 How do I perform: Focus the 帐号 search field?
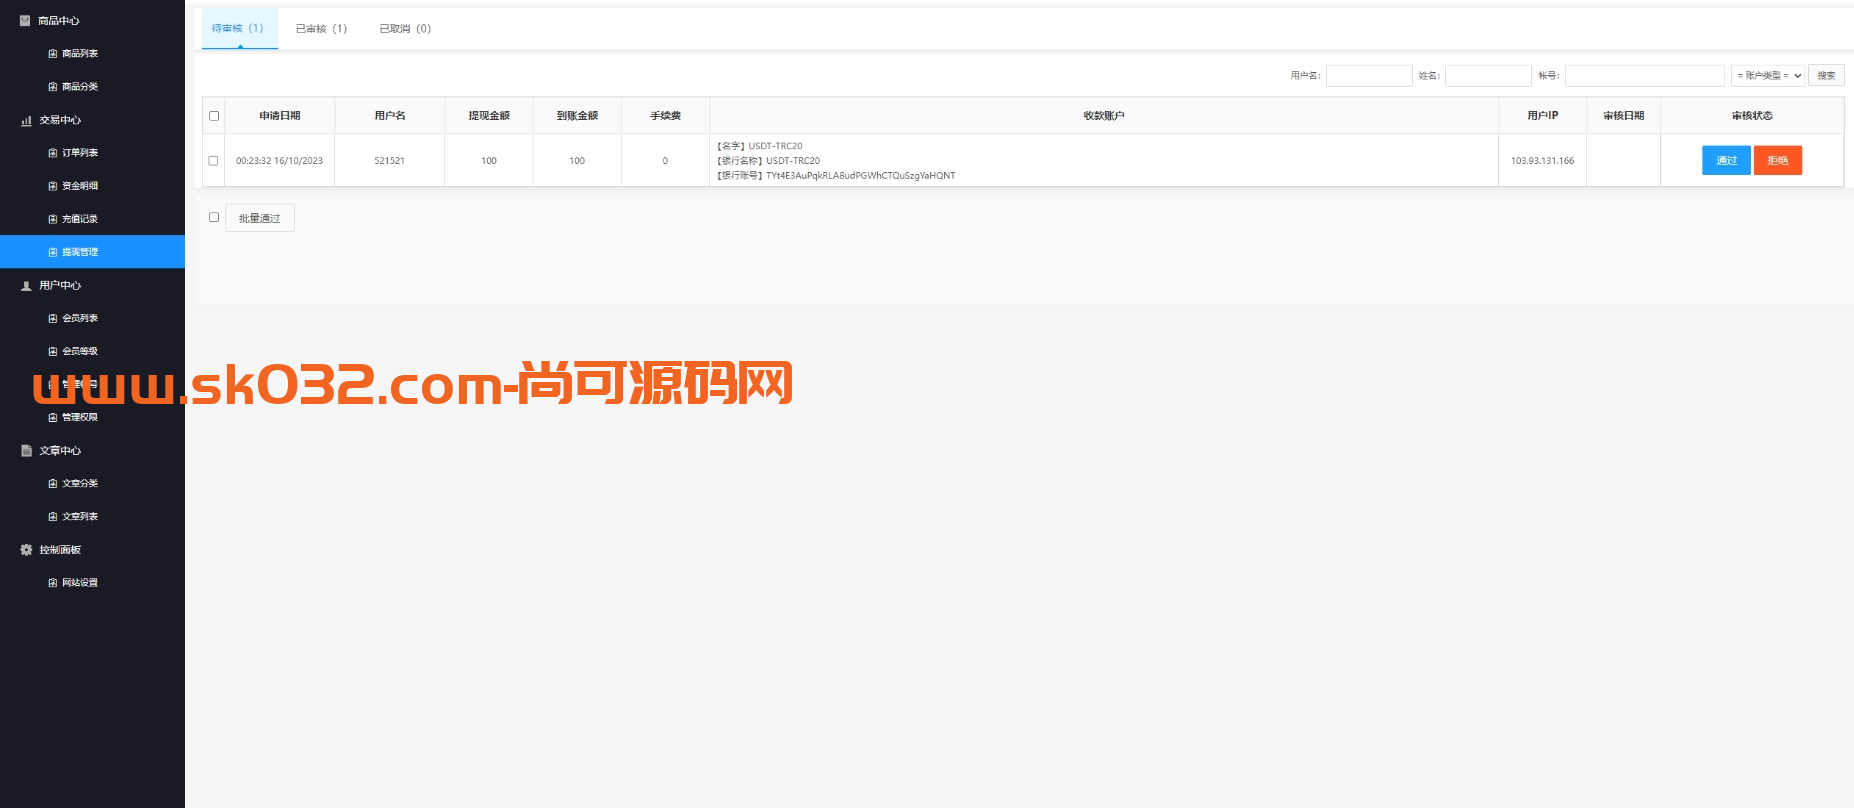coord(1645,75)
